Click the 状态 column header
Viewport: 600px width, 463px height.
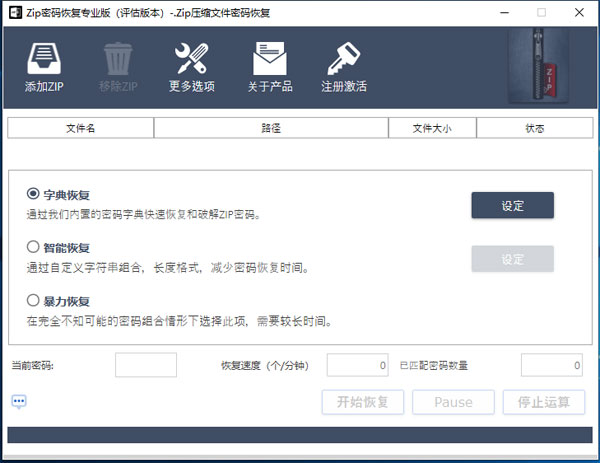(535, 128)
